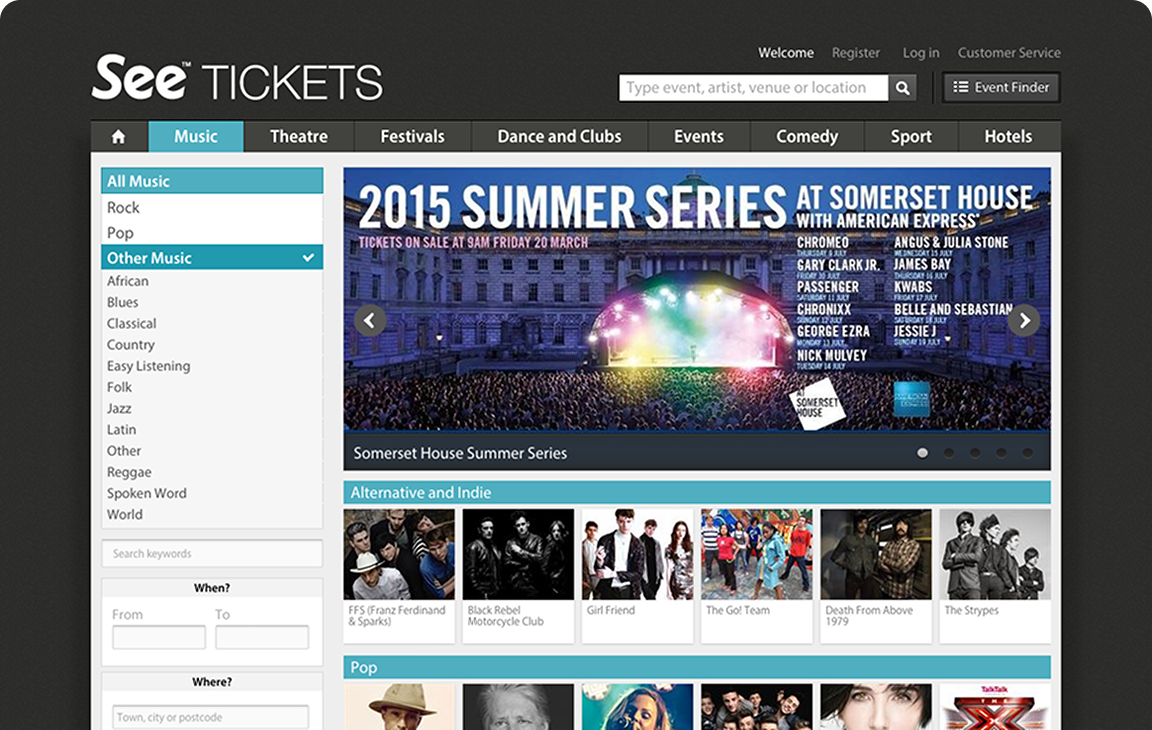Click the event search text field
The width and height of the screenshot is (1152, 730).
[753, 88]
